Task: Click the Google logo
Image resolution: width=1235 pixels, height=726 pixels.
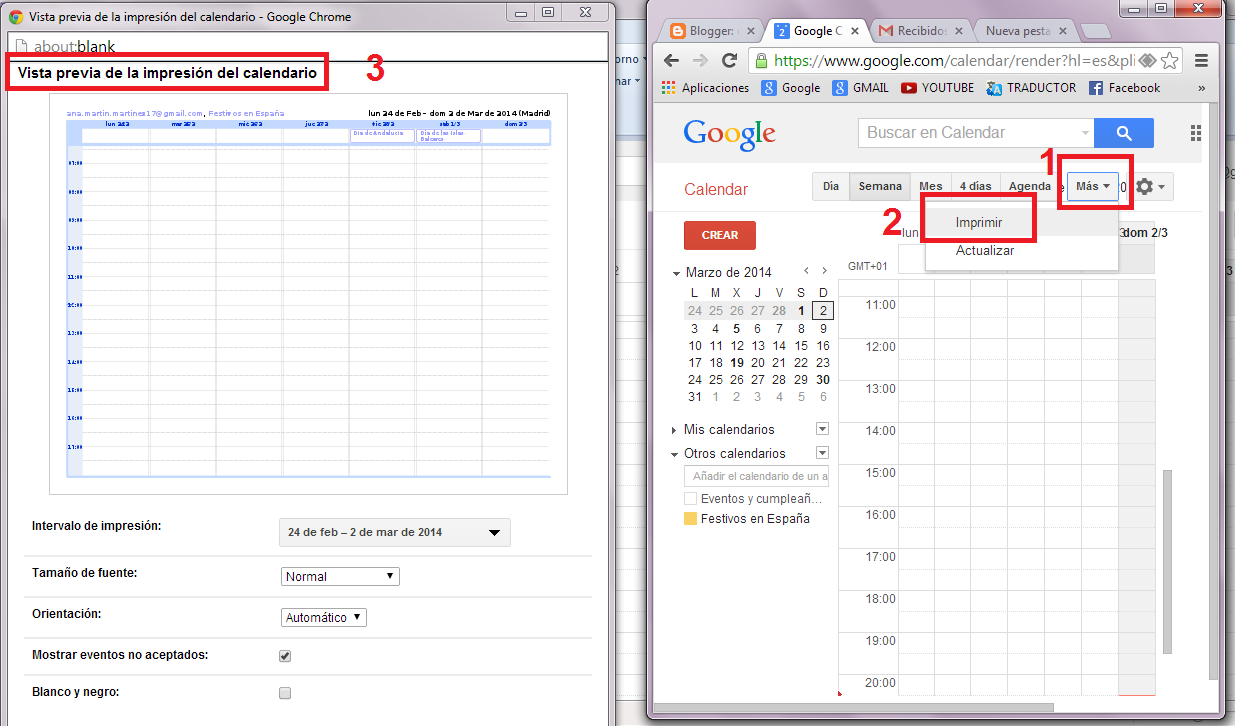Action: (x=730, y=135)
